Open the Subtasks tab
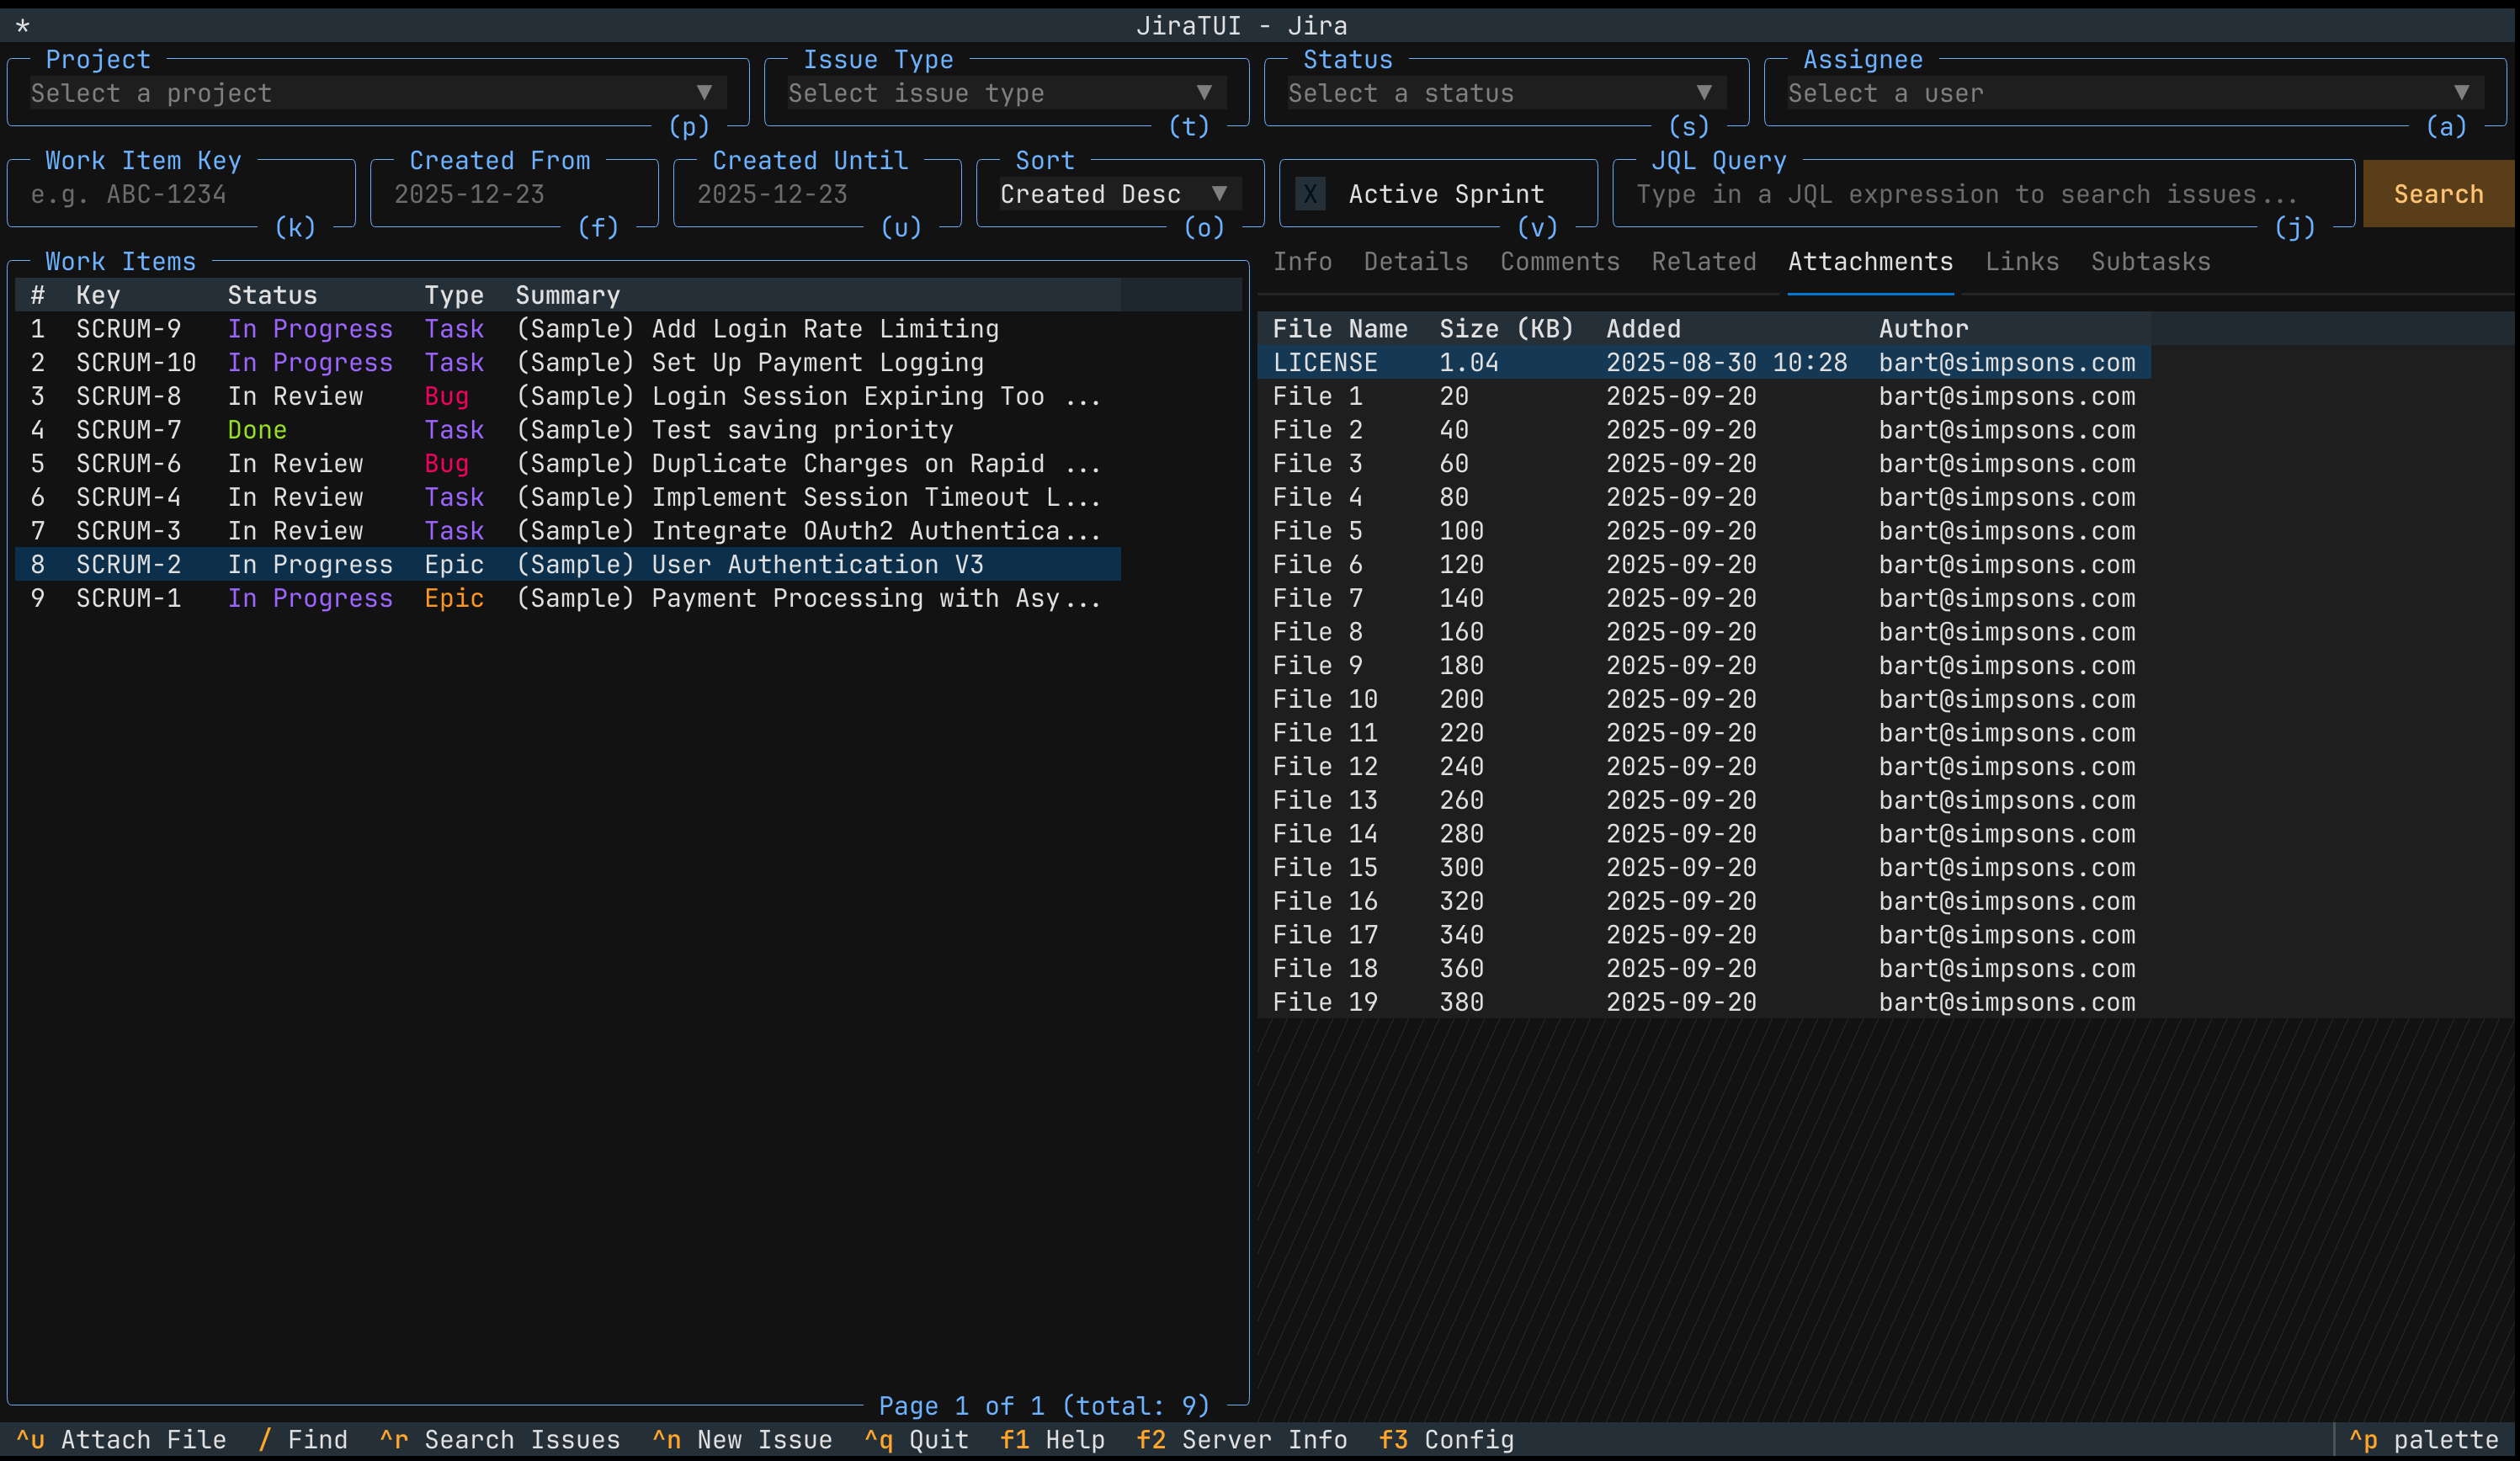Screen dimensions: 2520x1461 pos(2150,262)
